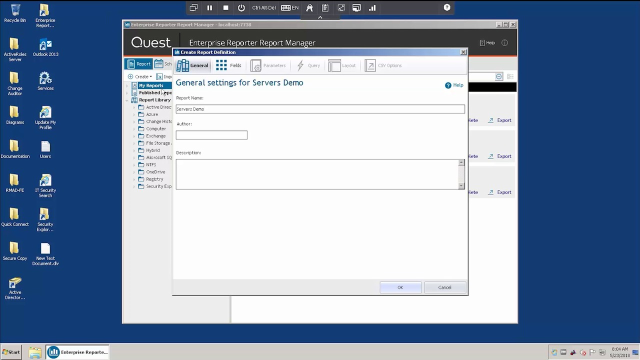Click the Description scrollbar down arrow
Screen dimensions: 640x360
(x=461, y=186)
